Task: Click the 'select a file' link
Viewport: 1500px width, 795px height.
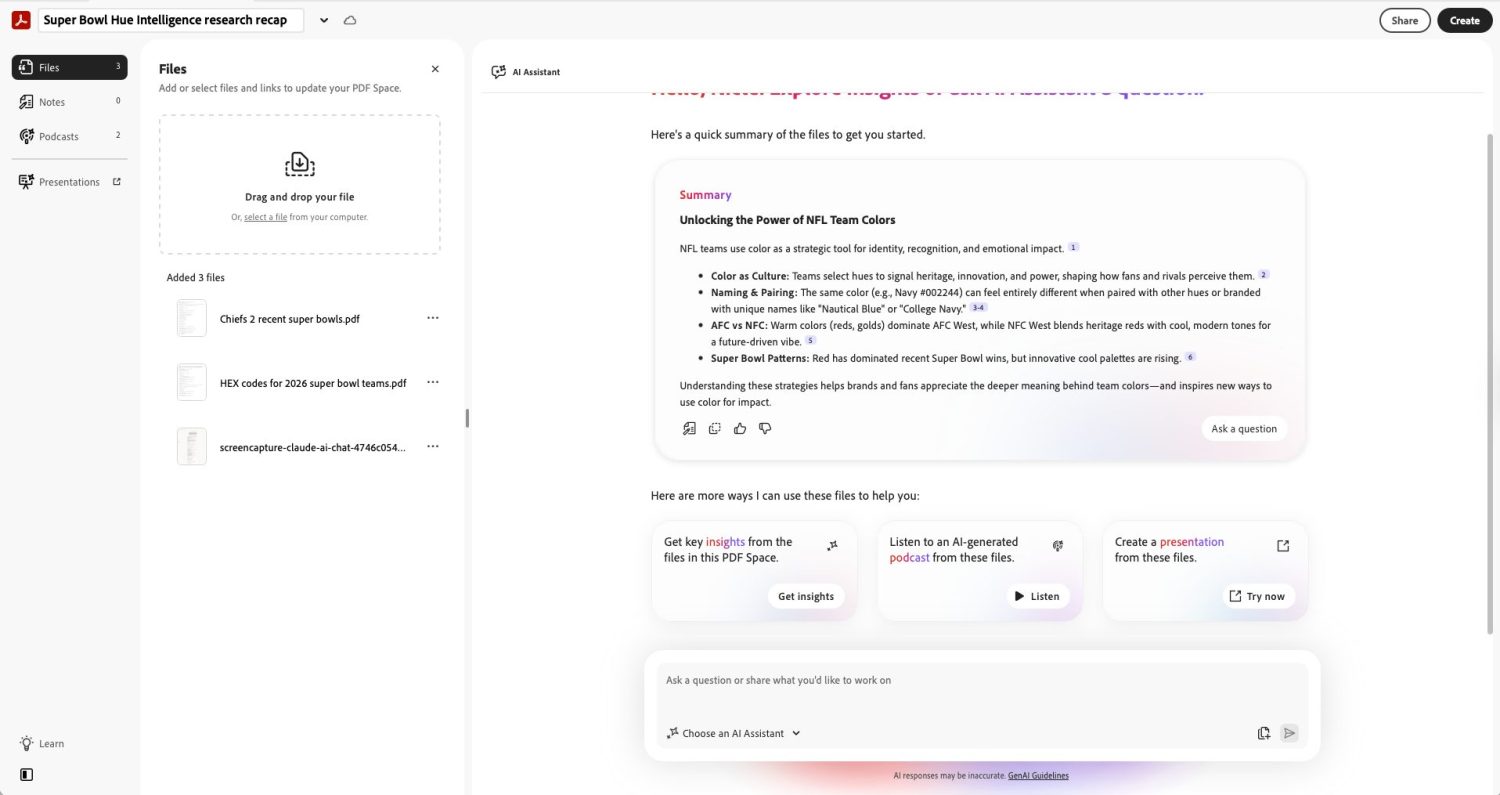Action: (265, 217)
